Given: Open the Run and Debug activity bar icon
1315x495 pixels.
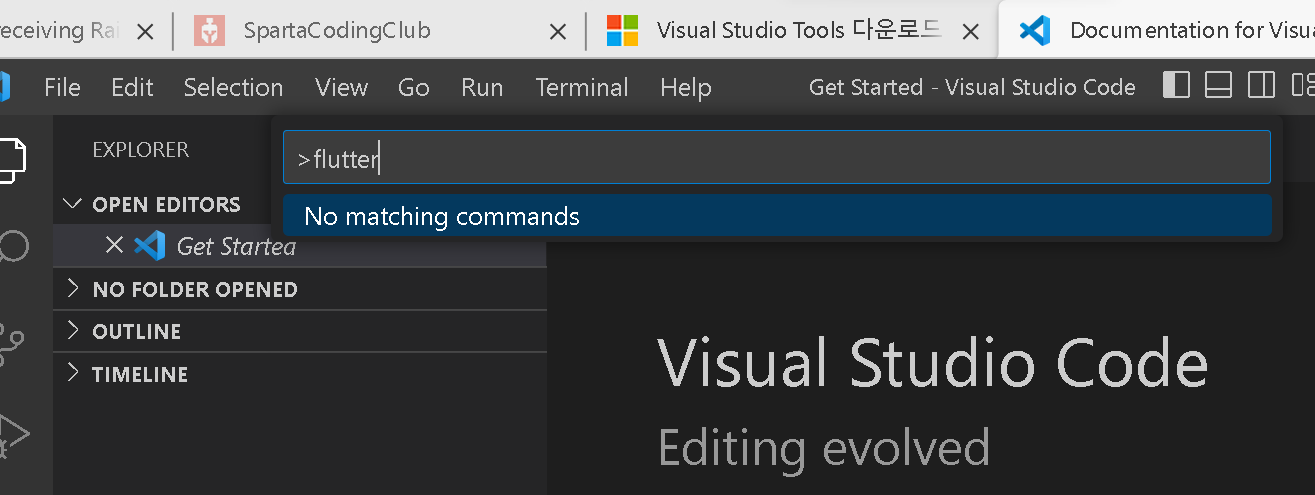Looking at the screenshot, I should 14,435.
